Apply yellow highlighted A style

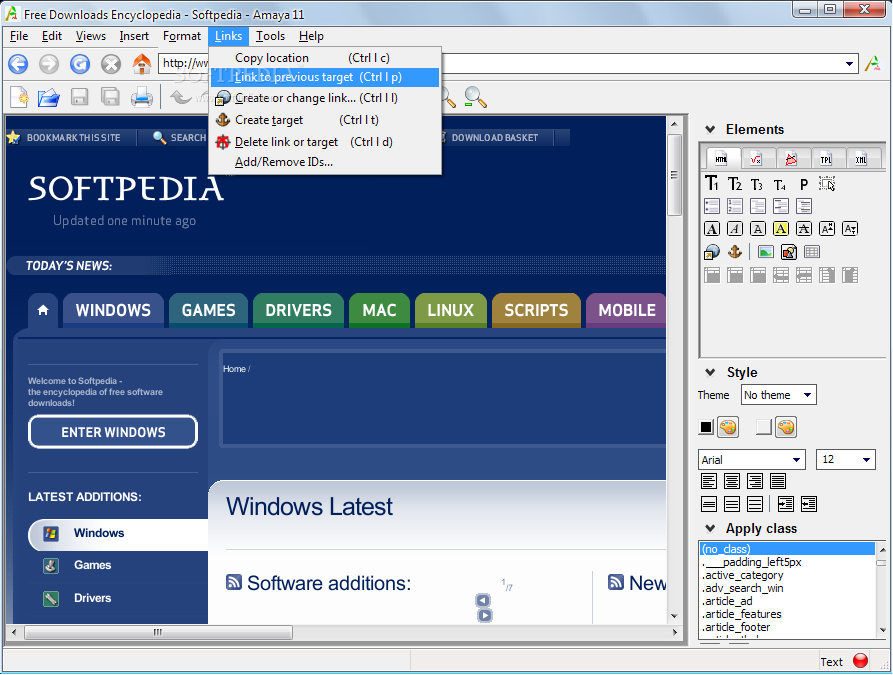pos(781,229)
